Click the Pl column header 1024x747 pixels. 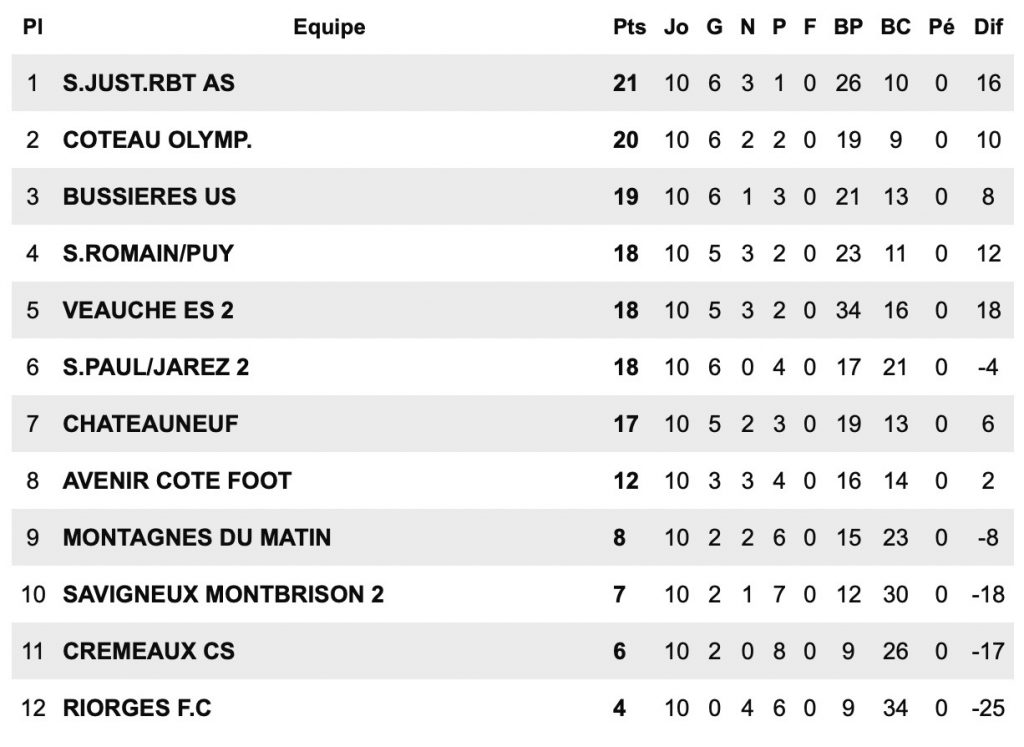(33, 27)
